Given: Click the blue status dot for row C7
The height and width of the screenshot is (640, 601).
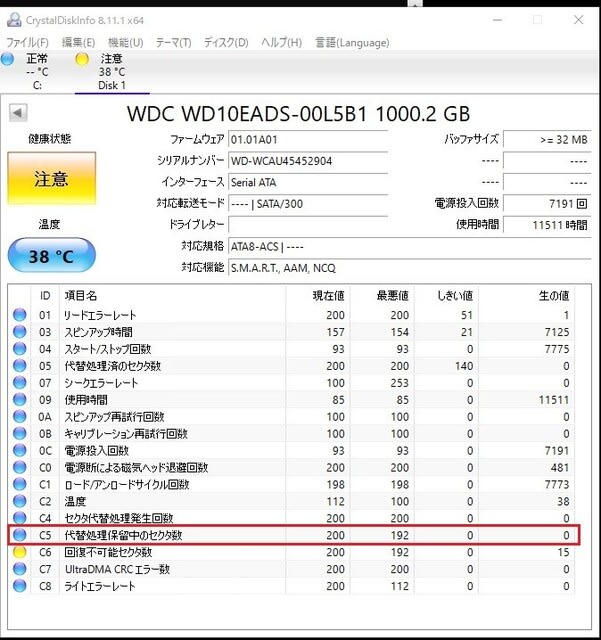Looking at the screenshot, I should click(x=20, y=569).
